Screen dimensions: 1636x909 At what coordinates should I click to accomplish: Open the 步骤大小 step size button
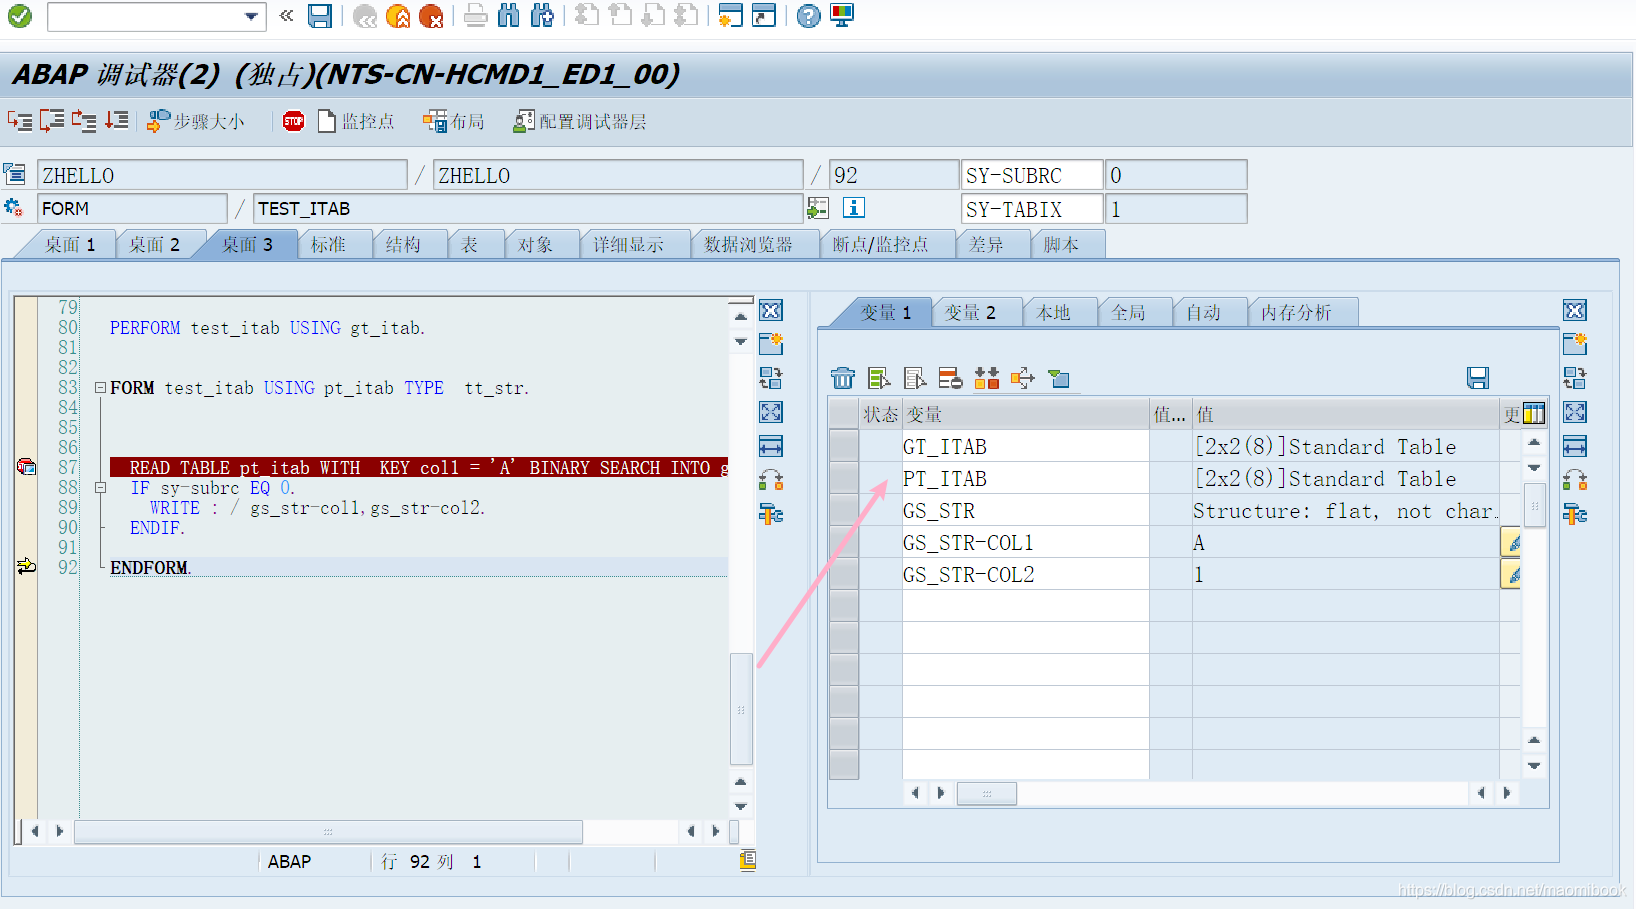(196, 121)
